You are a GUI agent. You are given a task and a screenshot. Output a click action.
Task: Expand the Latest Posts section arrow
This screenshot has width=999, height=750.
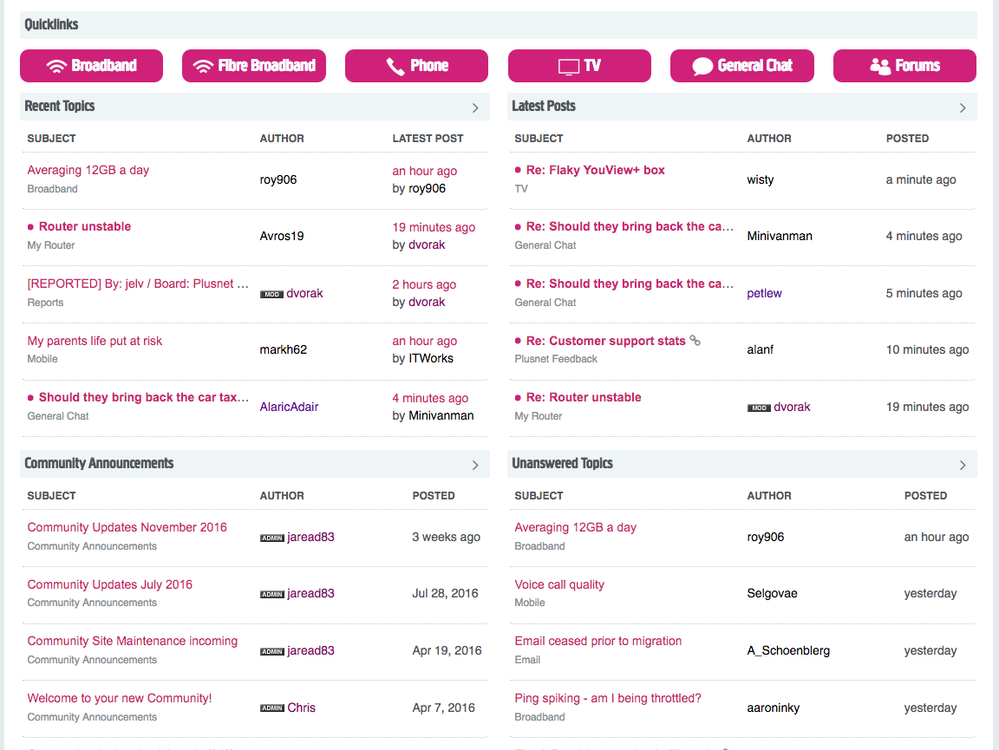(962, 106)
